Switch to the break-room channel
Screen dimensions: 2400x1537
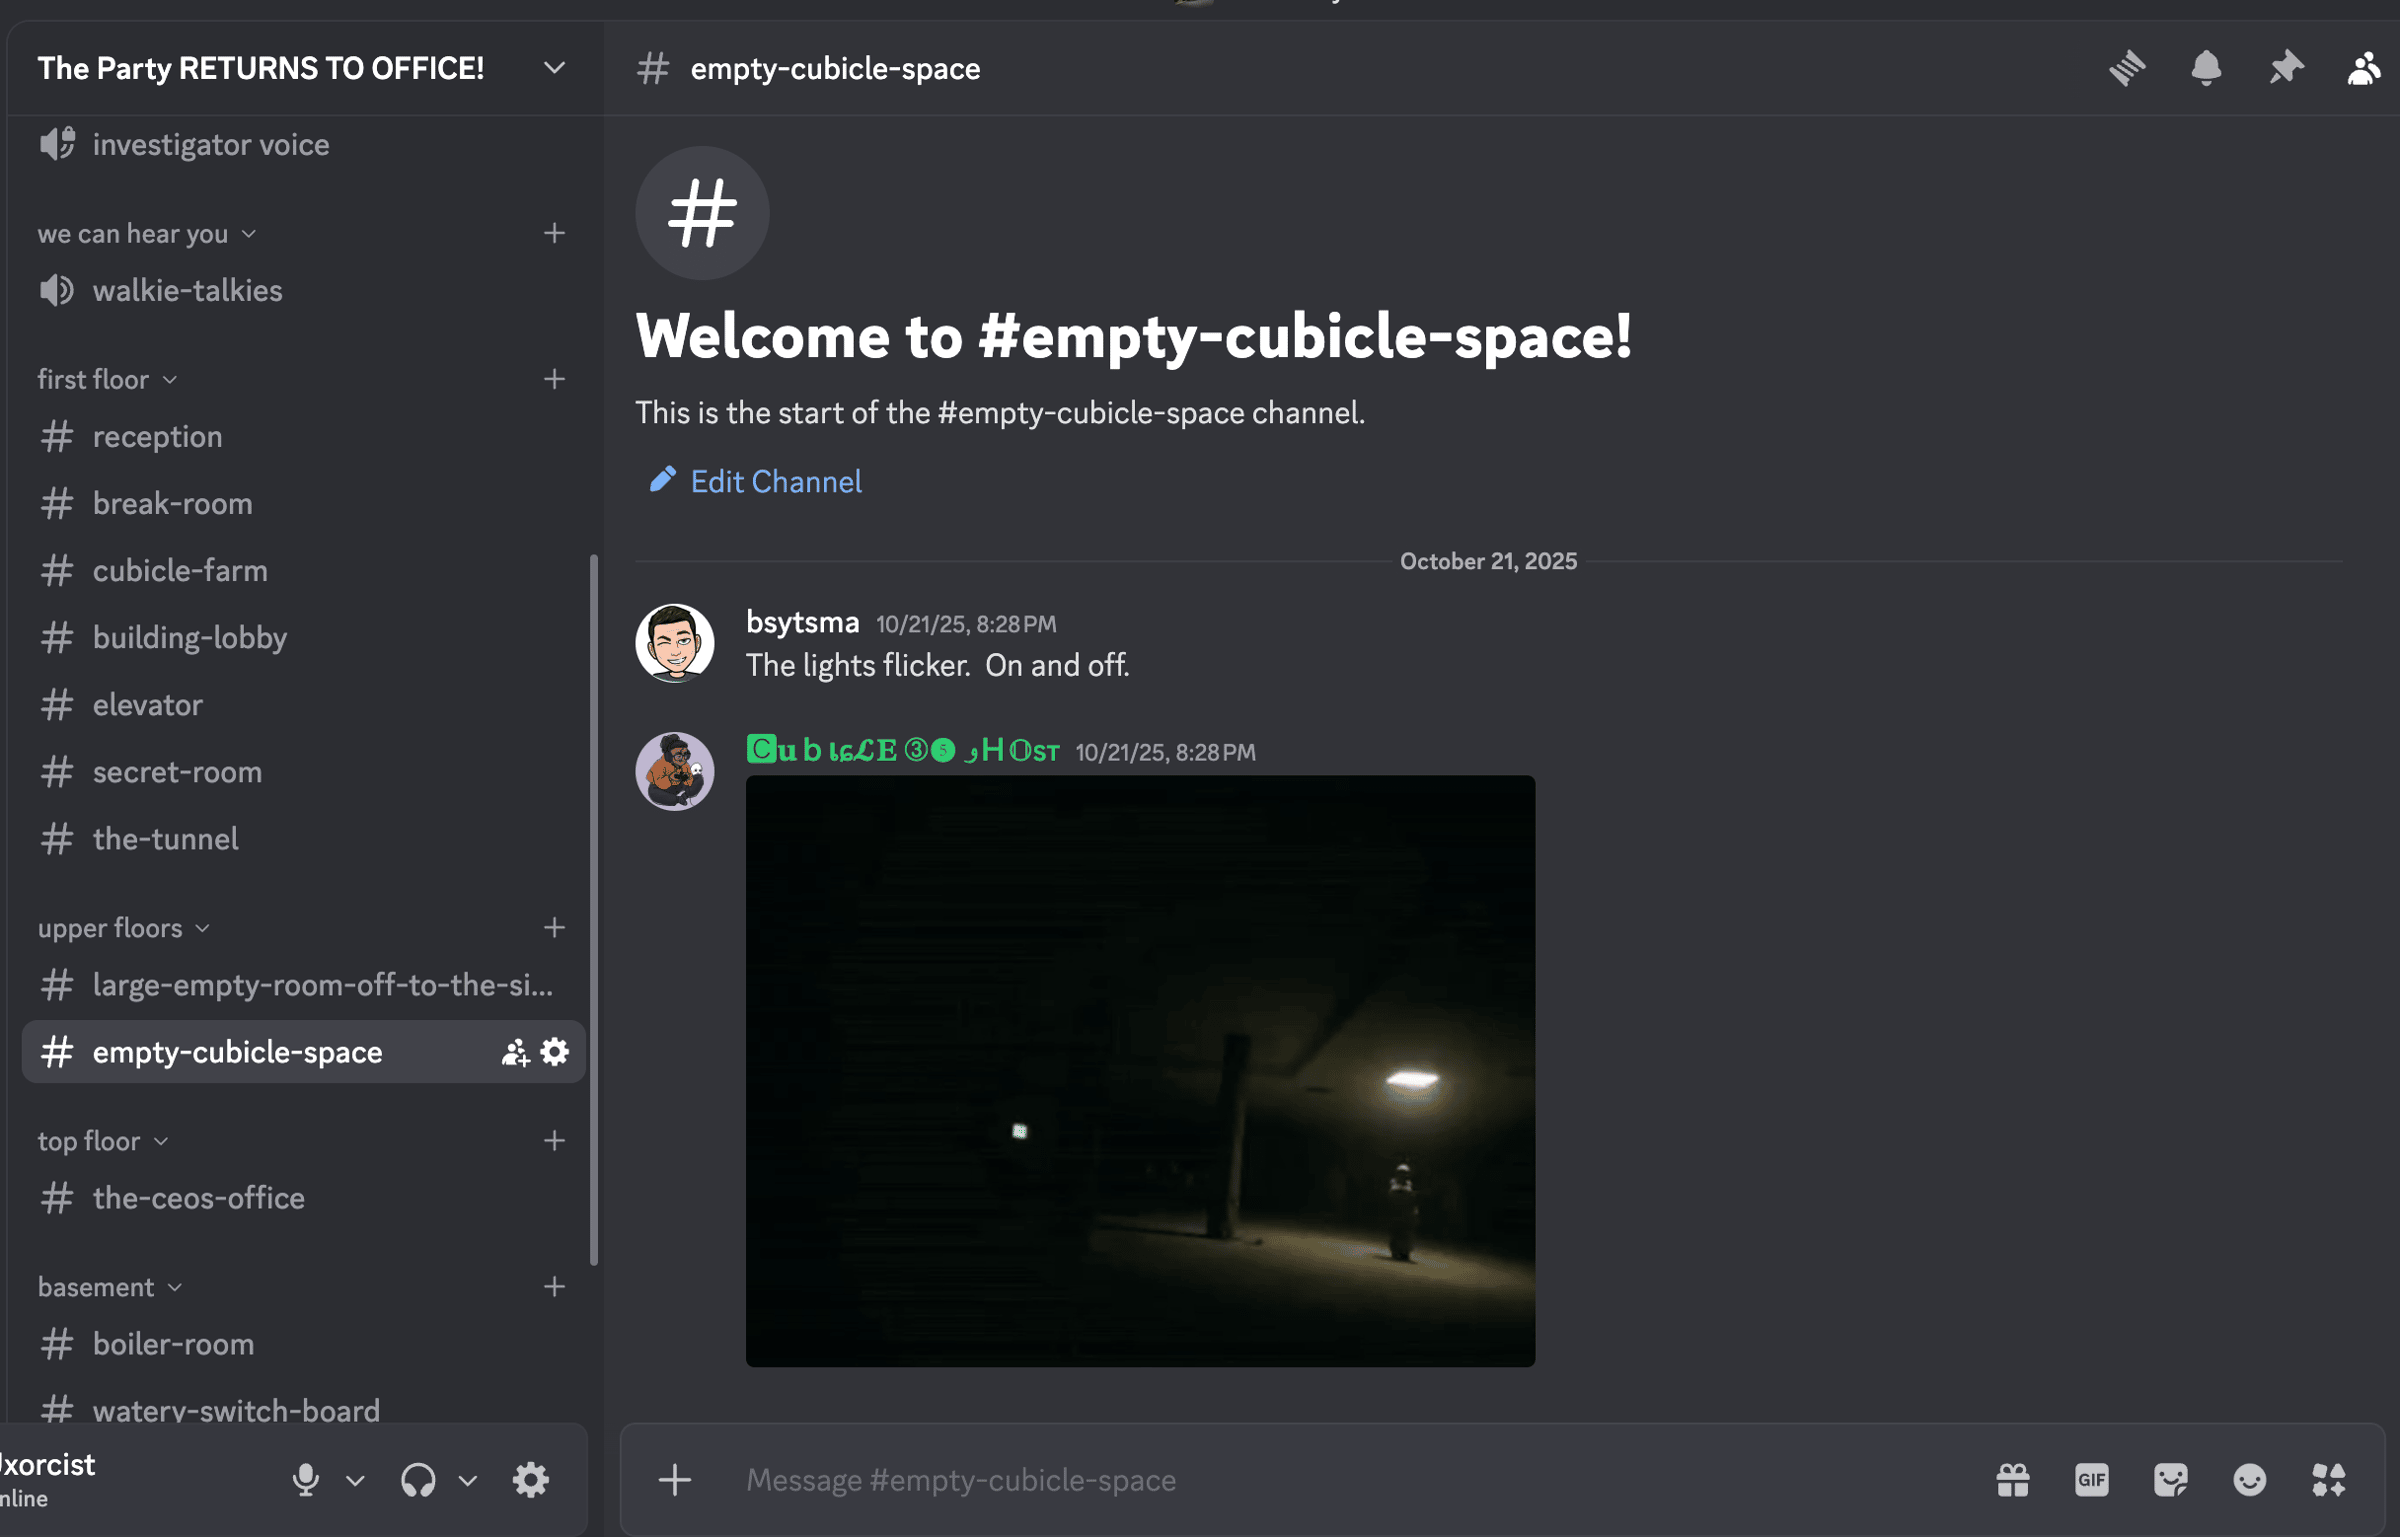coord(172,503)
